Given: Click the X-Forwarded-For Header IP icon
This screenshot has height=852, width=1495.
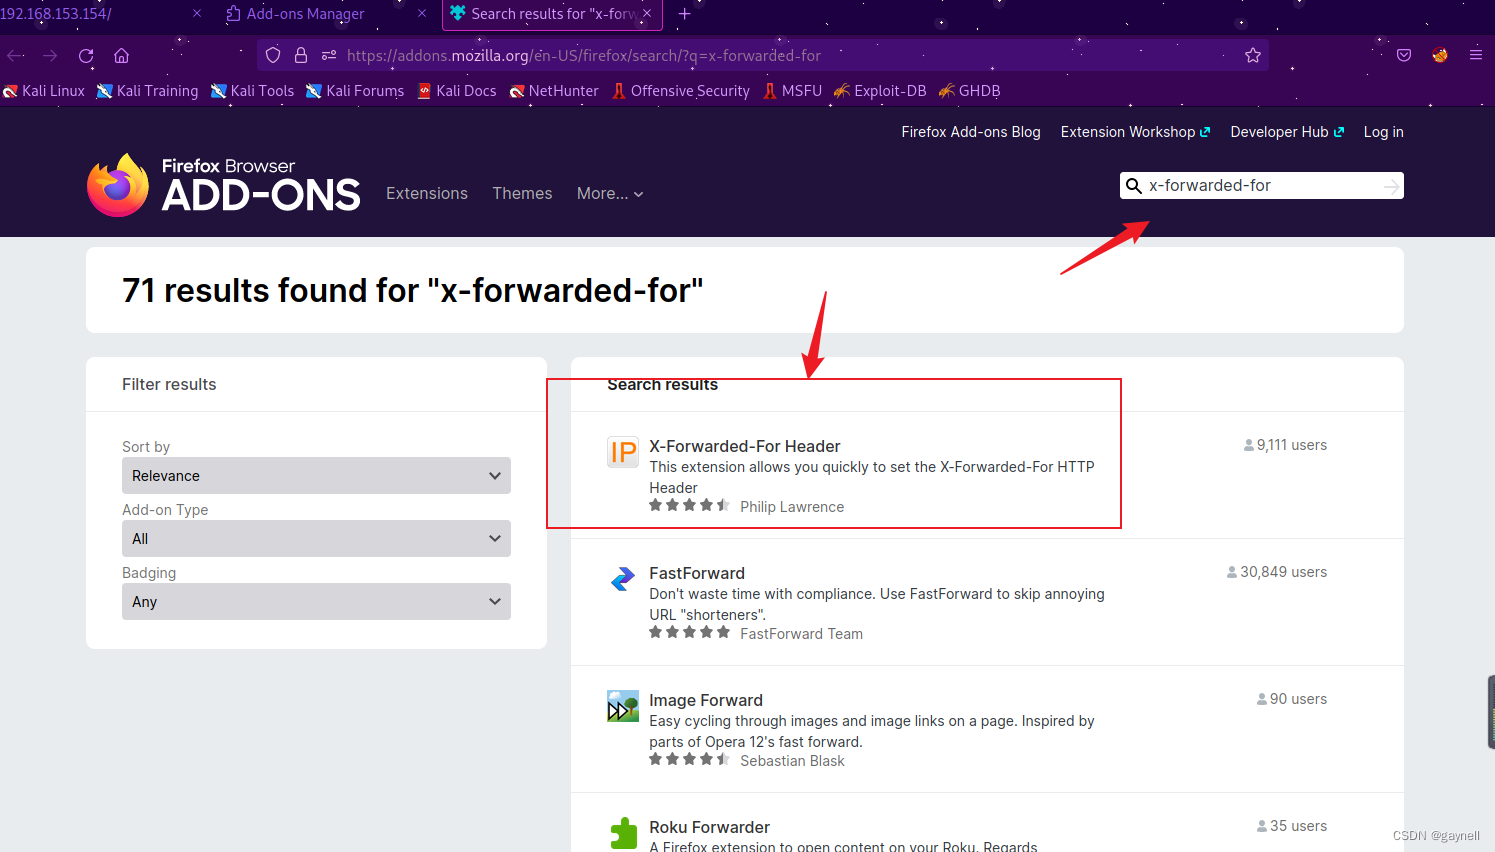Looking at the screenshot, I should 623,452.
